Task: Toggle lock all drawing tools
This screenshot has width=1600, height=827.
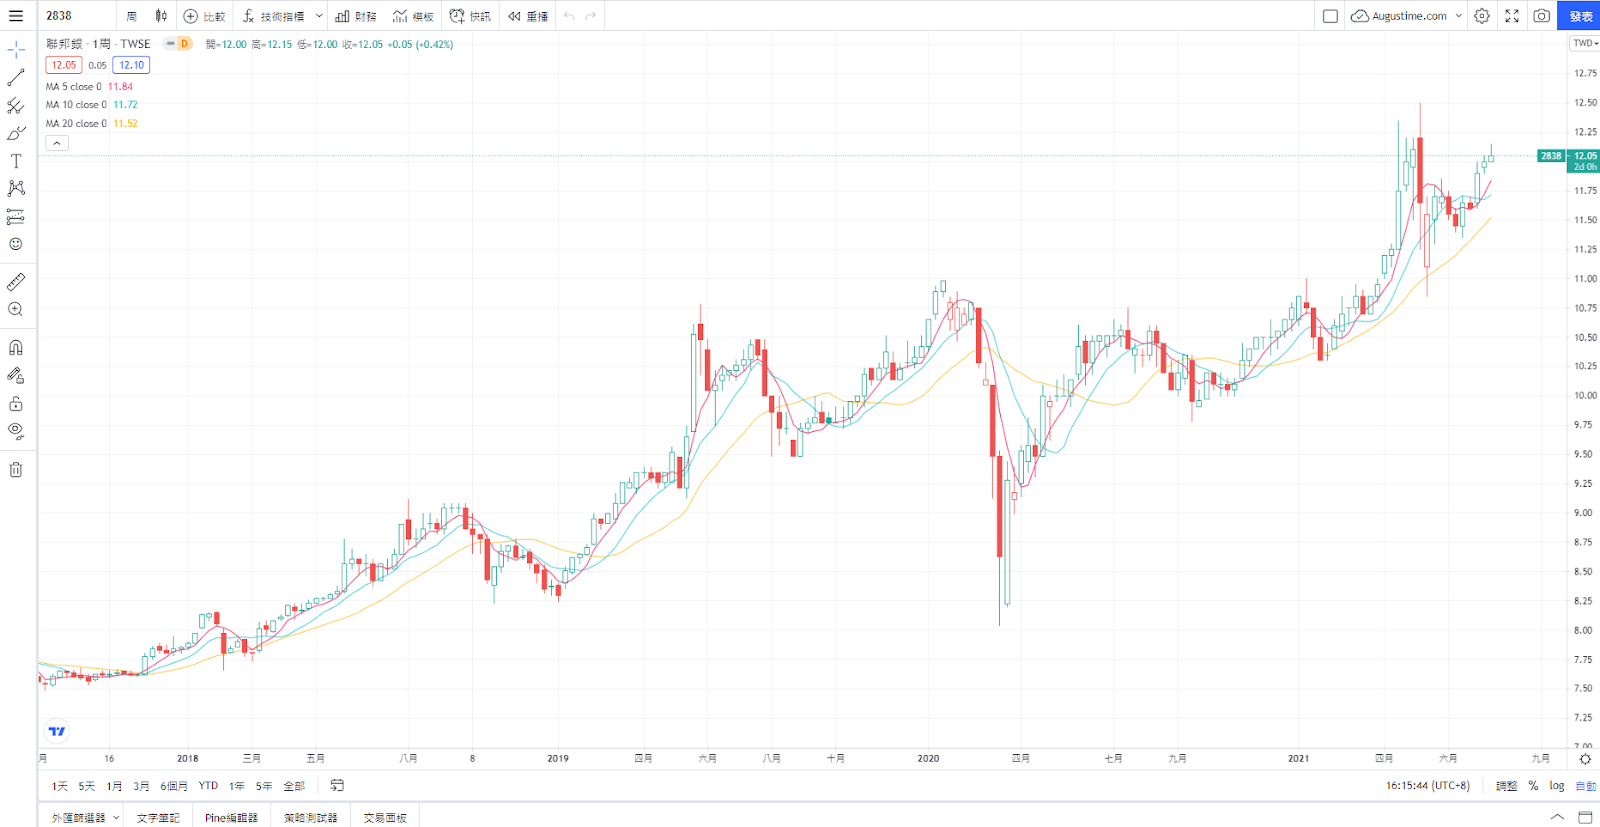Action: pyautogui.click(x=16, y=403)
